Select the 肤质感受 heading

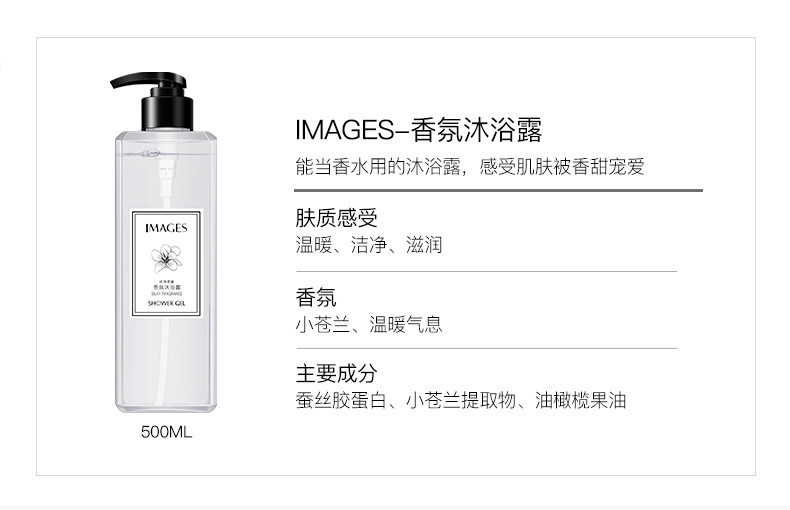pyautogui.click(x=336, y=218)
